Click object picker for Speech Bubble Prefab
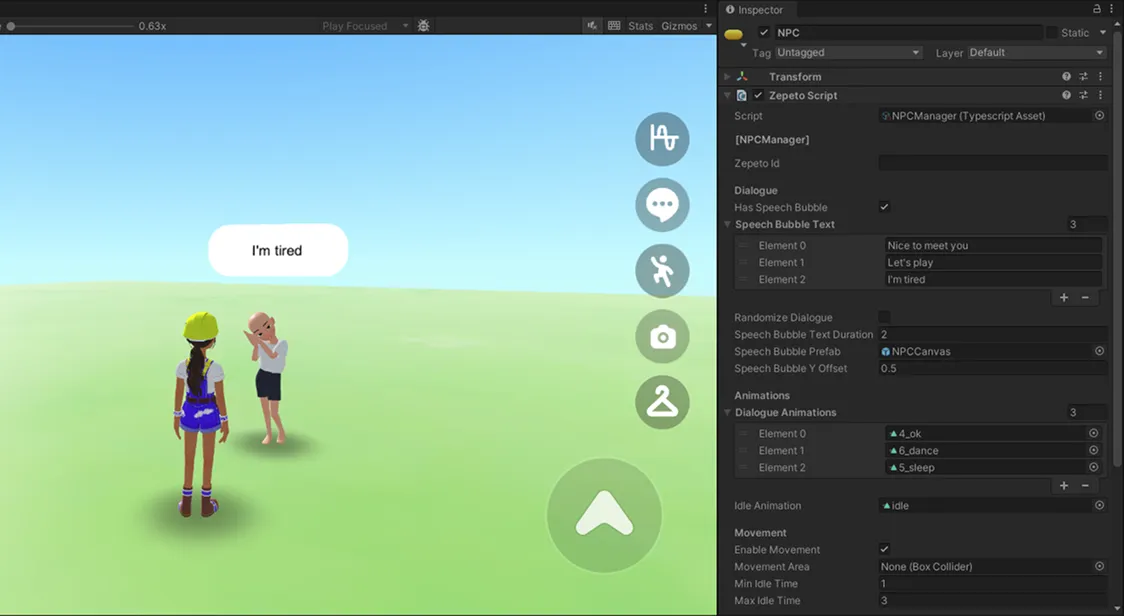1124x616 pixels. pos(1099,351)
